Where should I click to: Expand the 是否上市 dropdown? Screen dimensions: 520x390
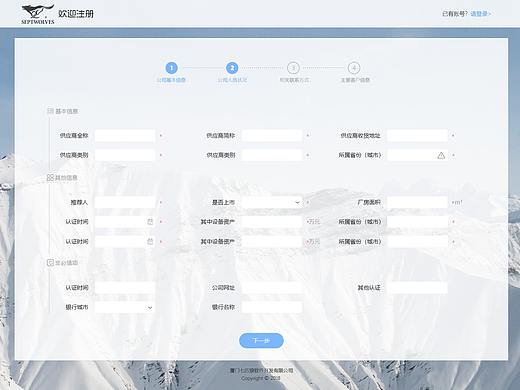(x=297, y=202)
